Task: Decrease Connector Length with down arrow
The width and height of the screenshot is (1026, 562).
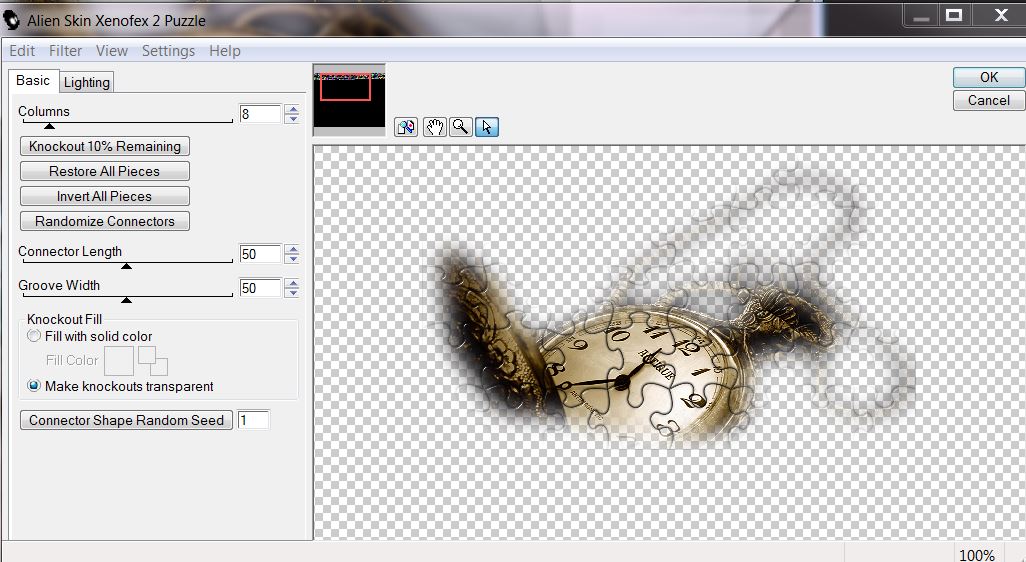Action: click(x=292, y=258)
